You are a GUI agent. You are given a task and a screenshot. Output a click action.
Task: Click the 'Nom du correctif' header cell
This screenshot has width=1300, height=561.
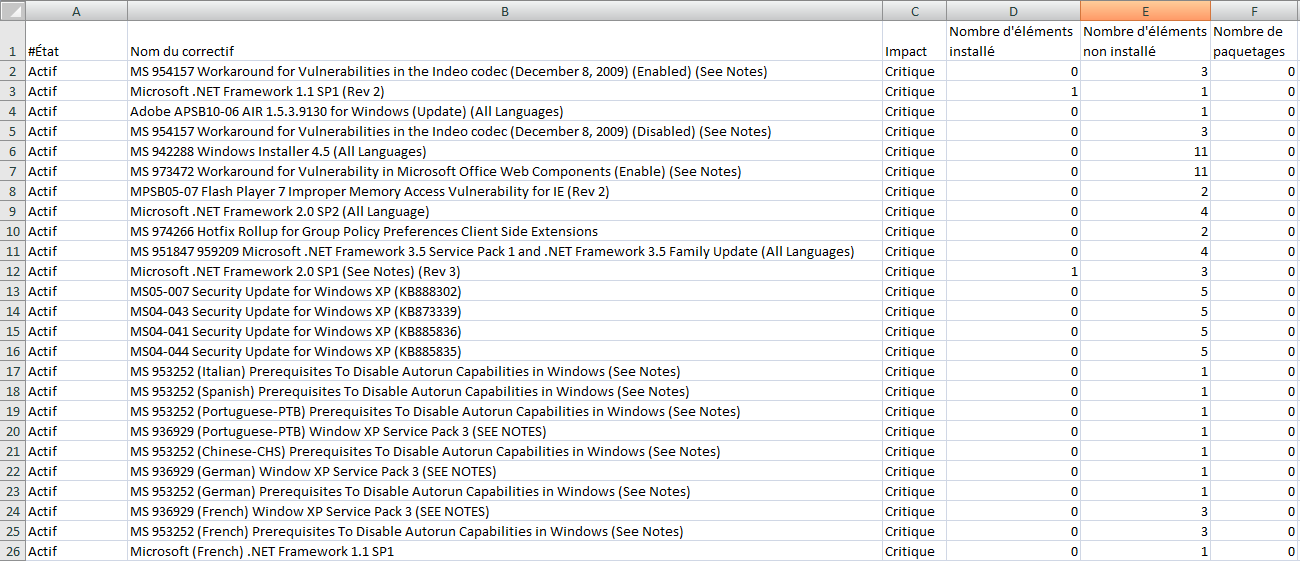[x=504, y=42]
